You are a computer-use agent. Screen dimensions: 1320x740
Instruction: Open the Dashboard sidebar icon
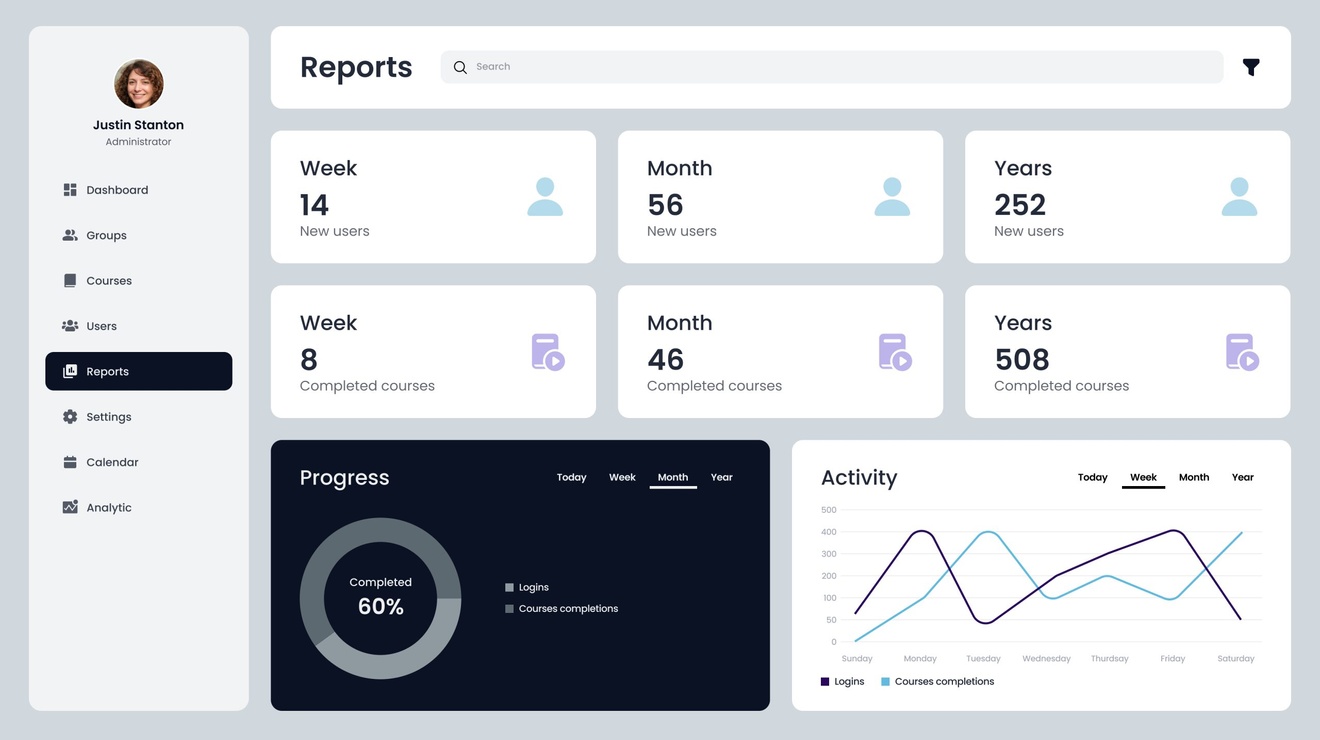pyautogui.click(x=70, y=189)
